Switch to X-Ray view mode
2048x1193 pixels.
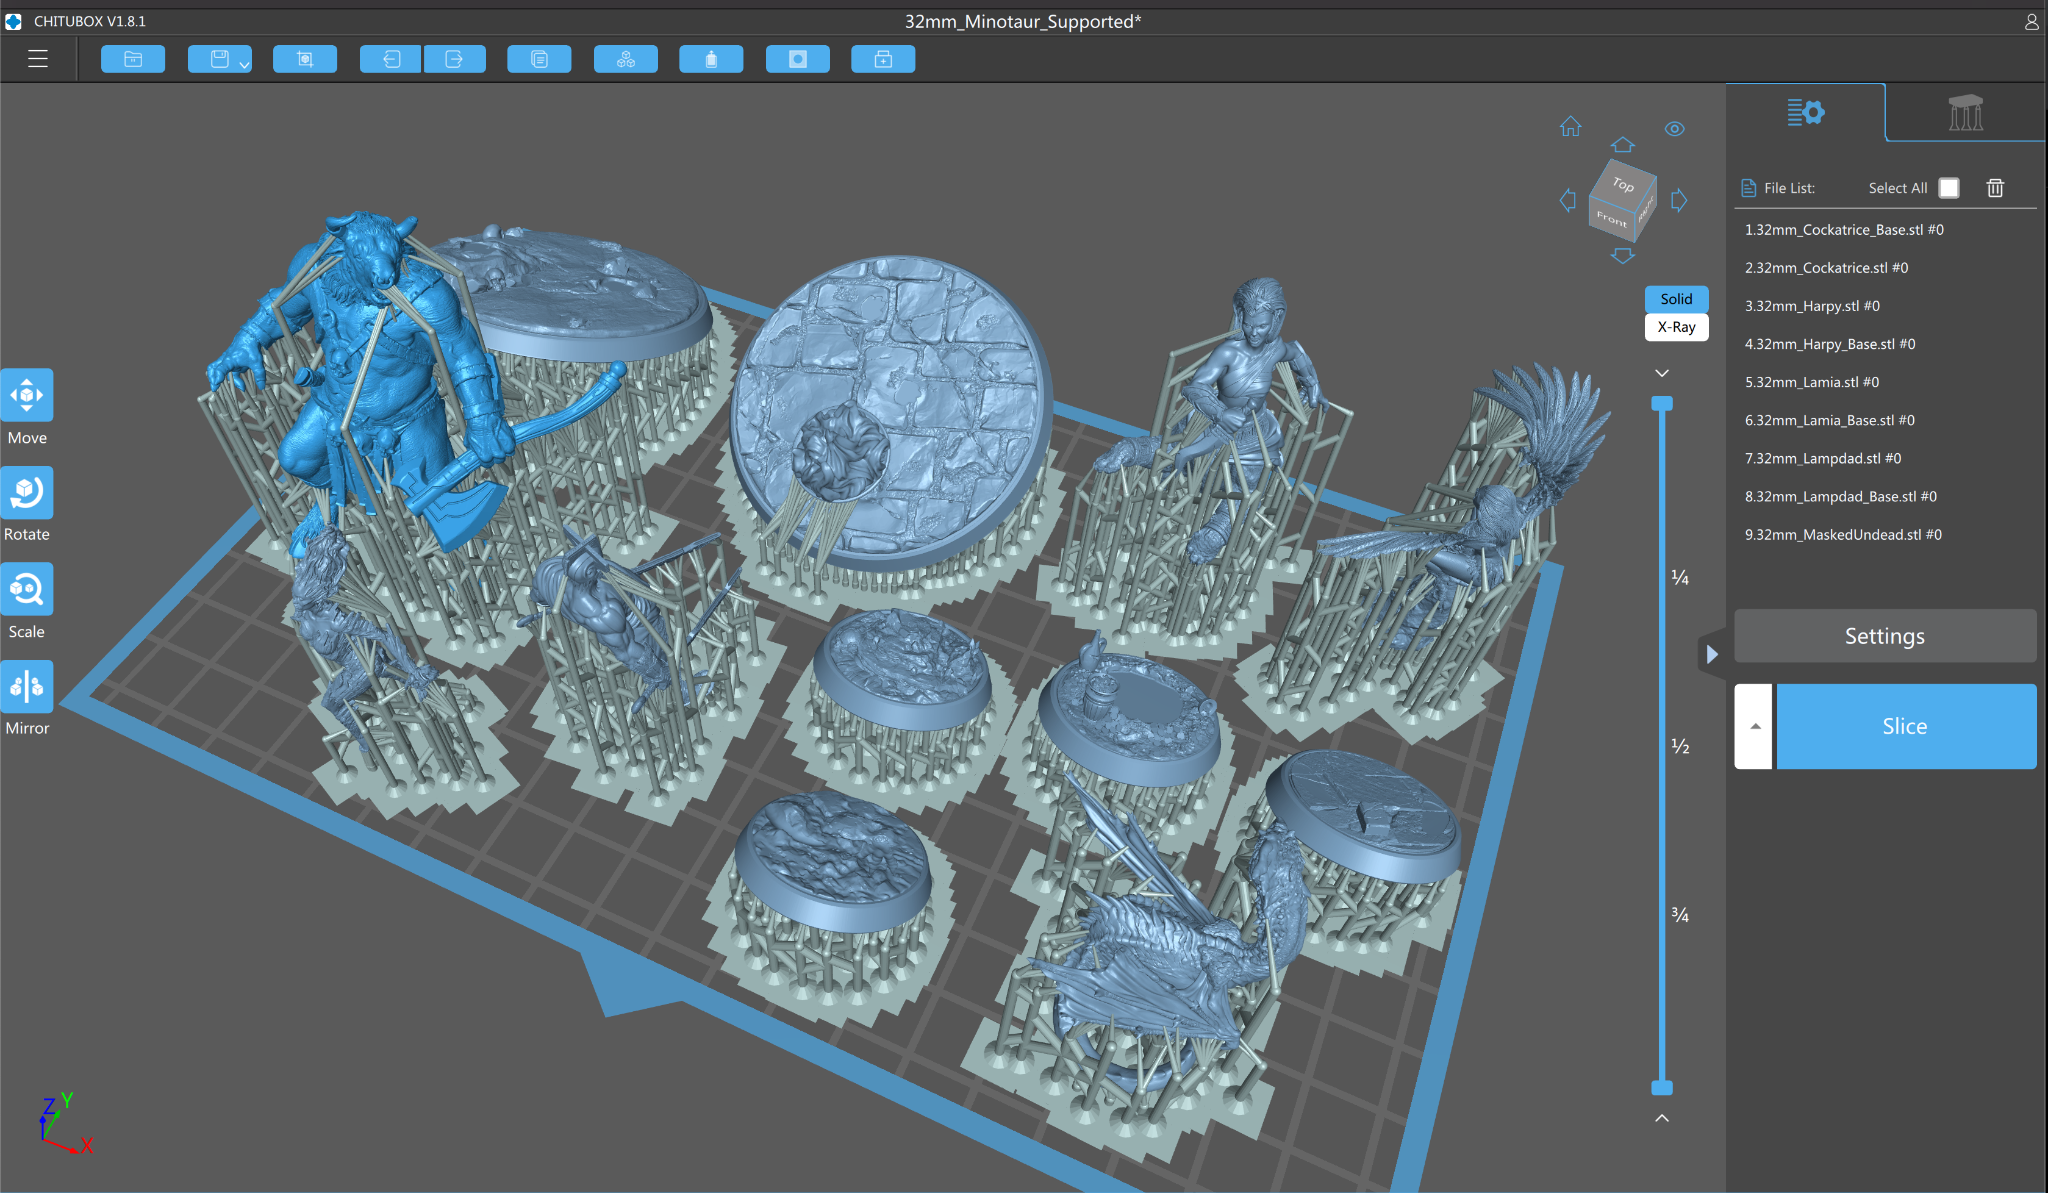pos(1676,327)
